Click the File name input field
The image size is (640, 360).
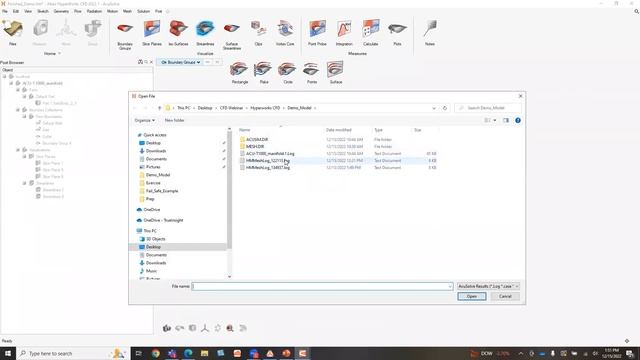click(322, 287)
